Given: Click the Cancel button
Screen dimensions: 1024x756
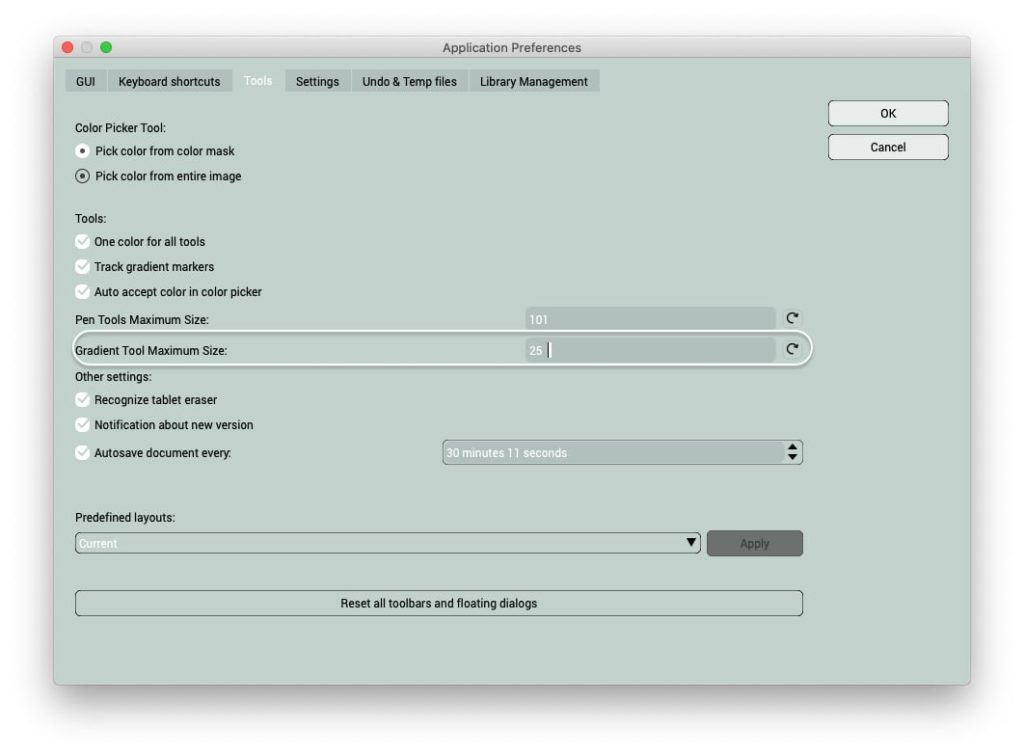Looking at the screenshot, I should [x=887, y=147].
